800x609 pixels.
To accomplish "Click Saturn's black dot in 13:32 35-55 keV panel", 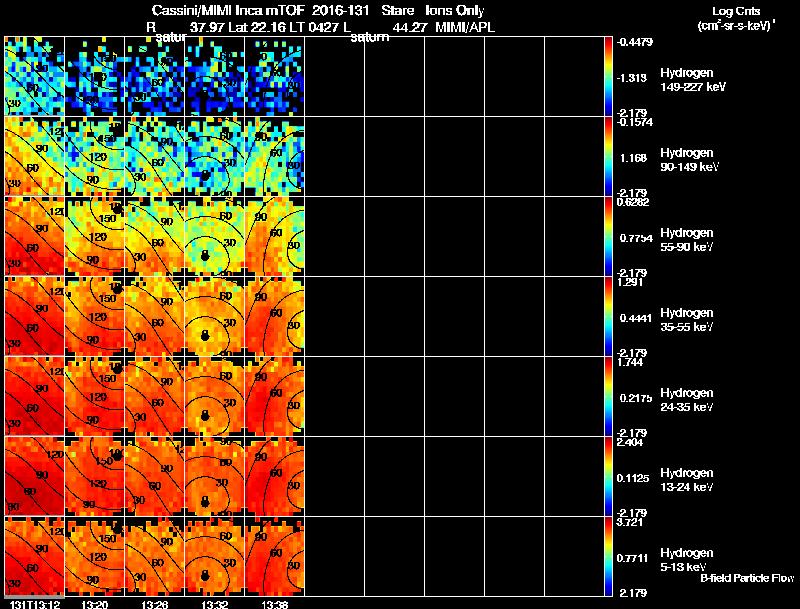I will tap(205, 336).
